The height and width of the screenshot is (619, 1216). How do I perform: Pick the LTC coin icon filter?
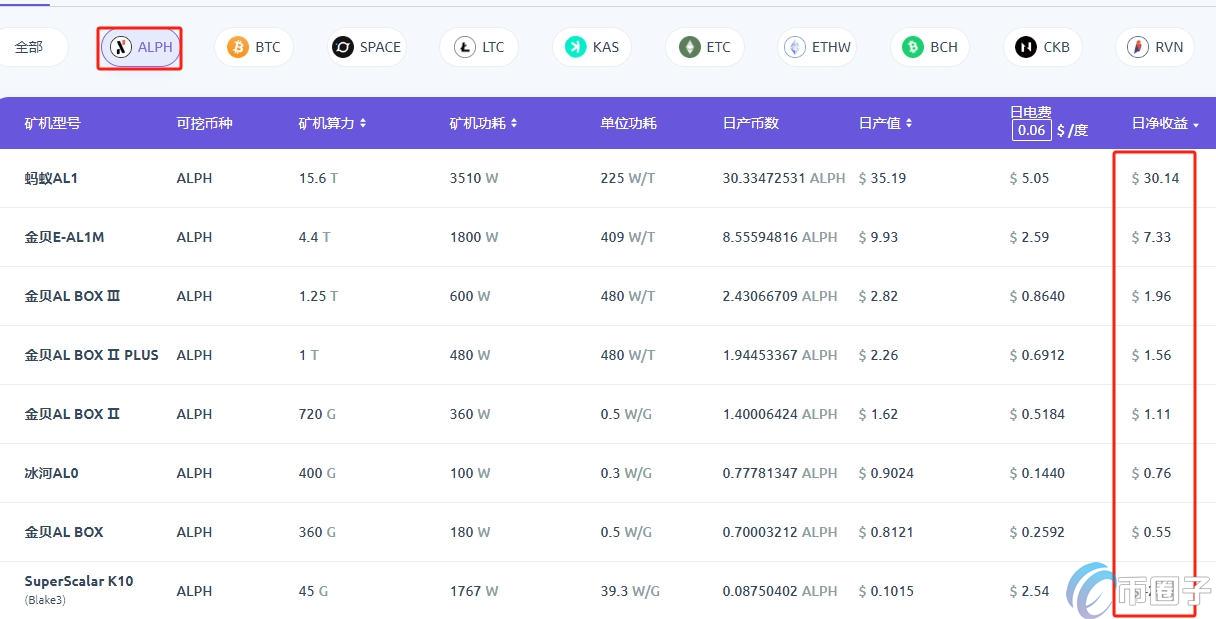coord(465,47)
